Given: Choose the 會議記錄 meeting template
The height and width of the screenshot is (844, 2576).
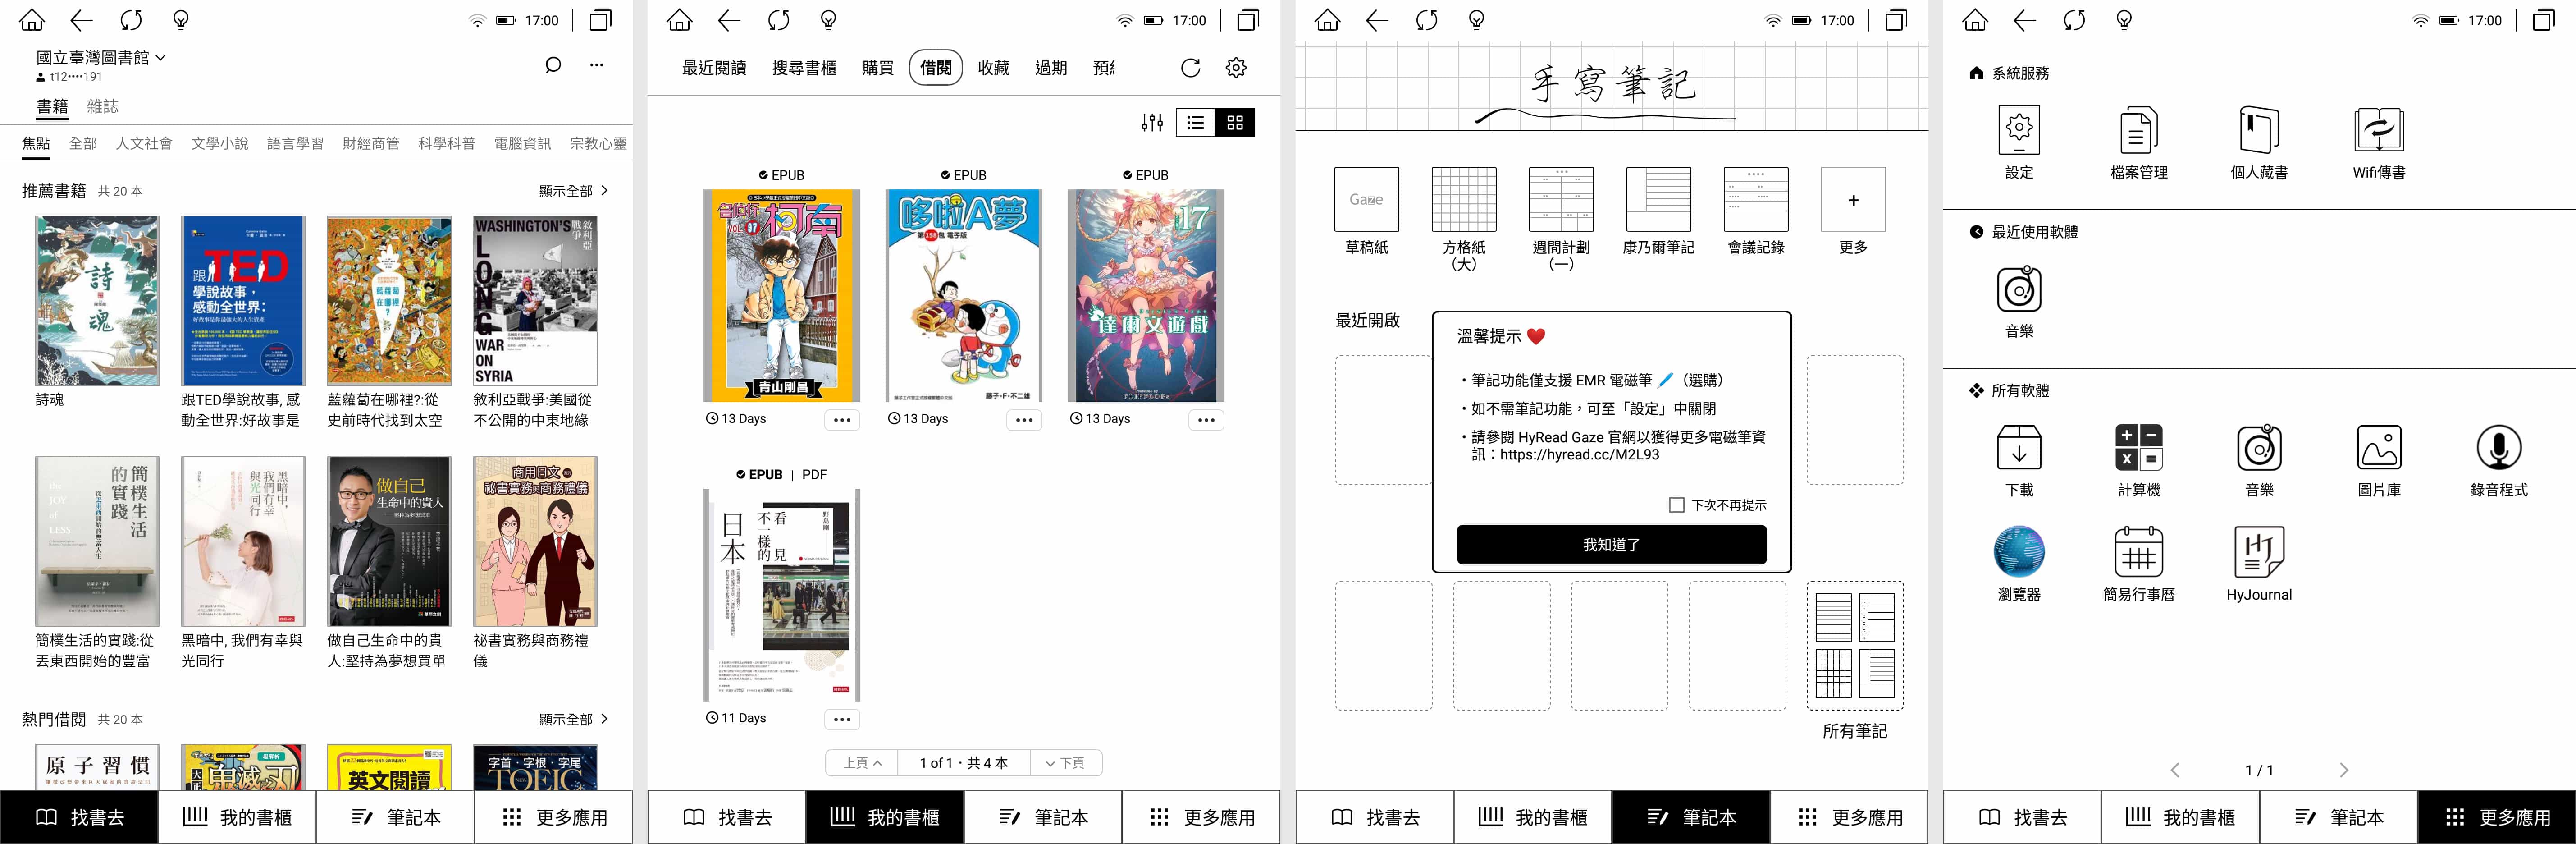Looking at the screenshot, I should (x=1756, y=210).
